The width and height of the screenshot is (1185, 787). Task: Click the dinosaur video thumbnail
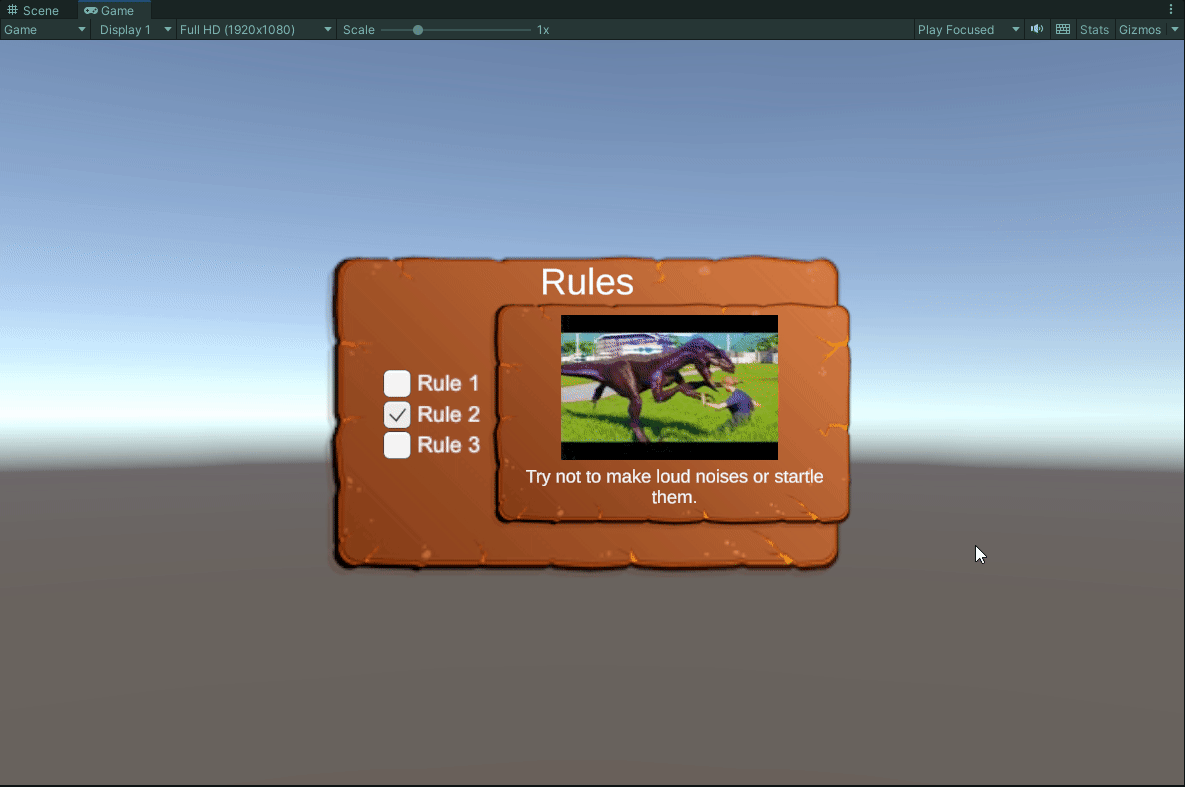(669, 386)
